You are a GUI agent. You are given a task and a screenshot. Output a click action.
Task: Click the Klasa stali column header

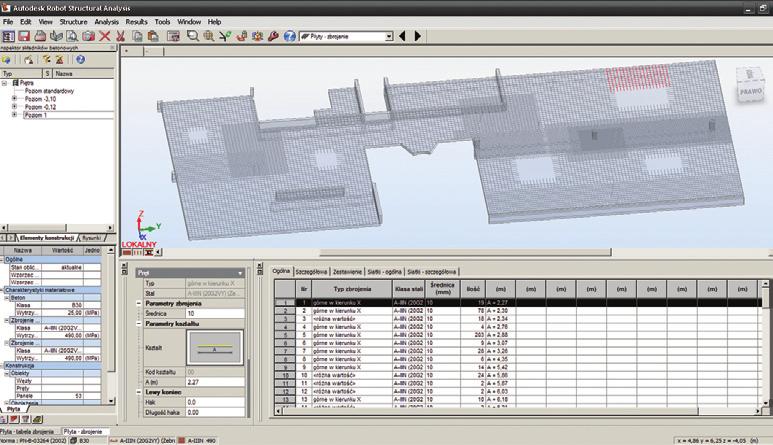point(409,289)
